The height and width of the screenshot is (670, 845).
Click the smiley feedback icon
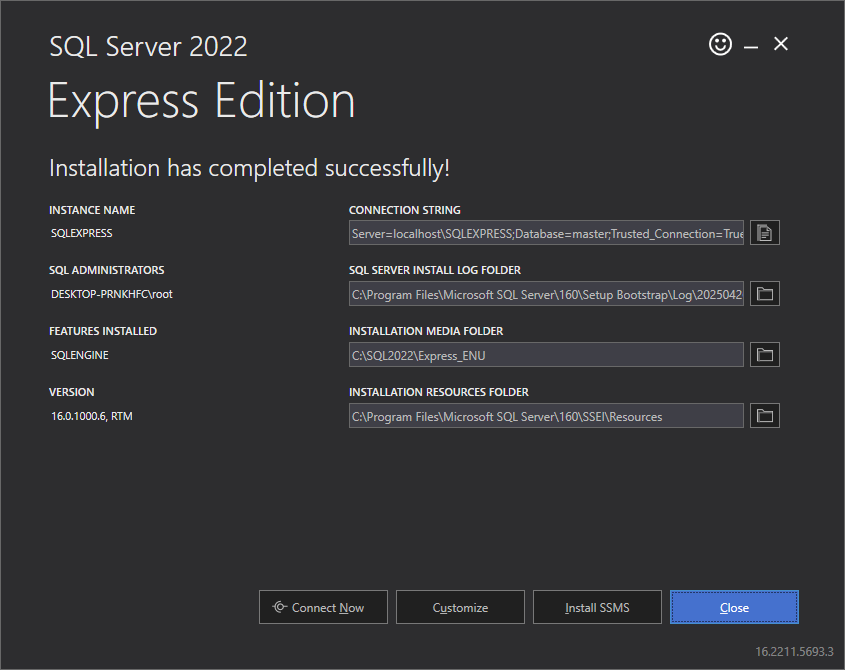point(720,44)
